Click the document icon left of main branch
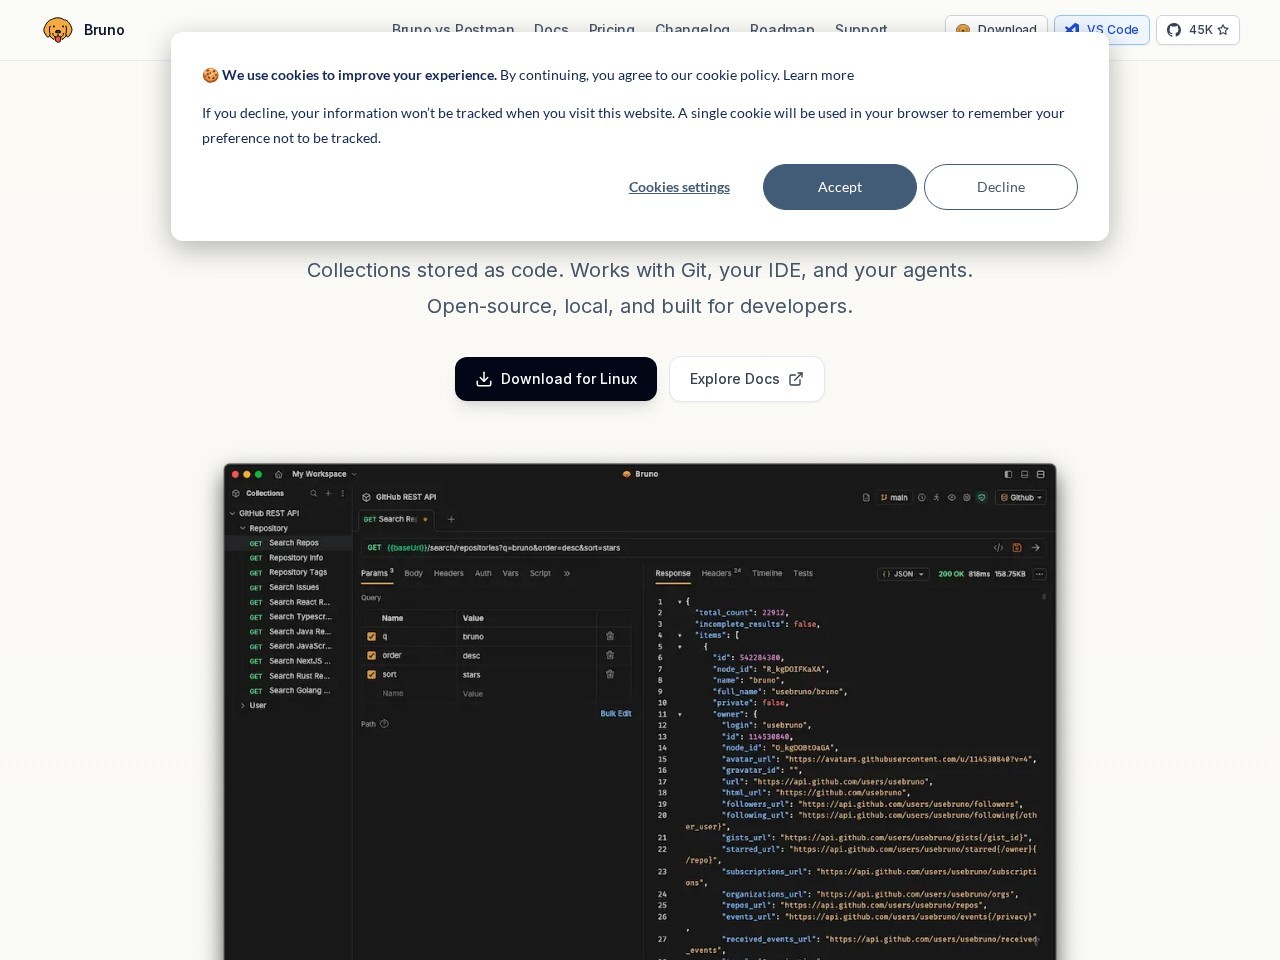This screenshot has width=1280, height=960. (866, 497)
